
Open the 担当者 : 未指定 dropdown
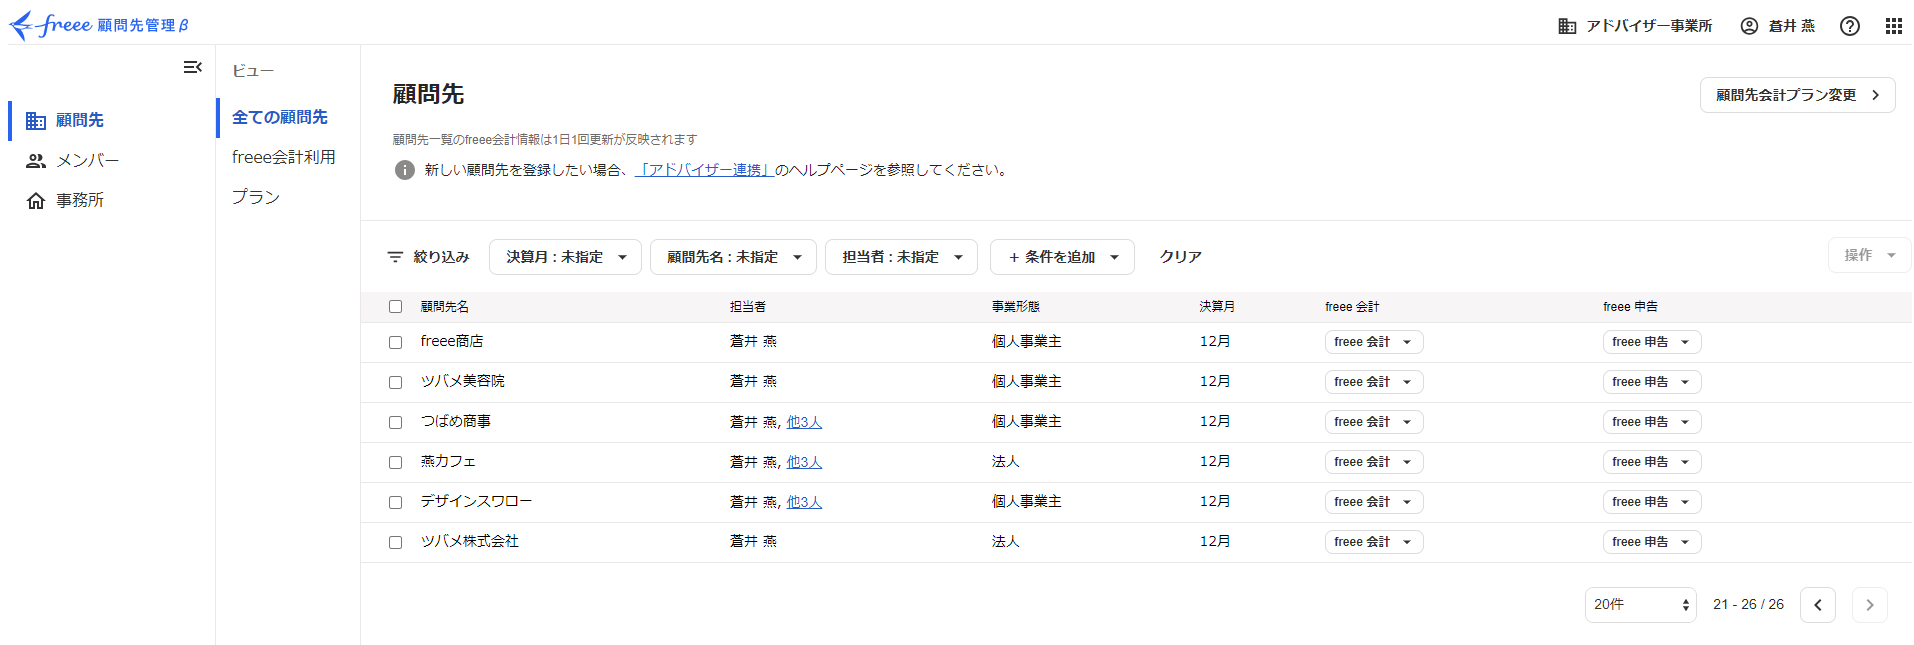point(901,257)
